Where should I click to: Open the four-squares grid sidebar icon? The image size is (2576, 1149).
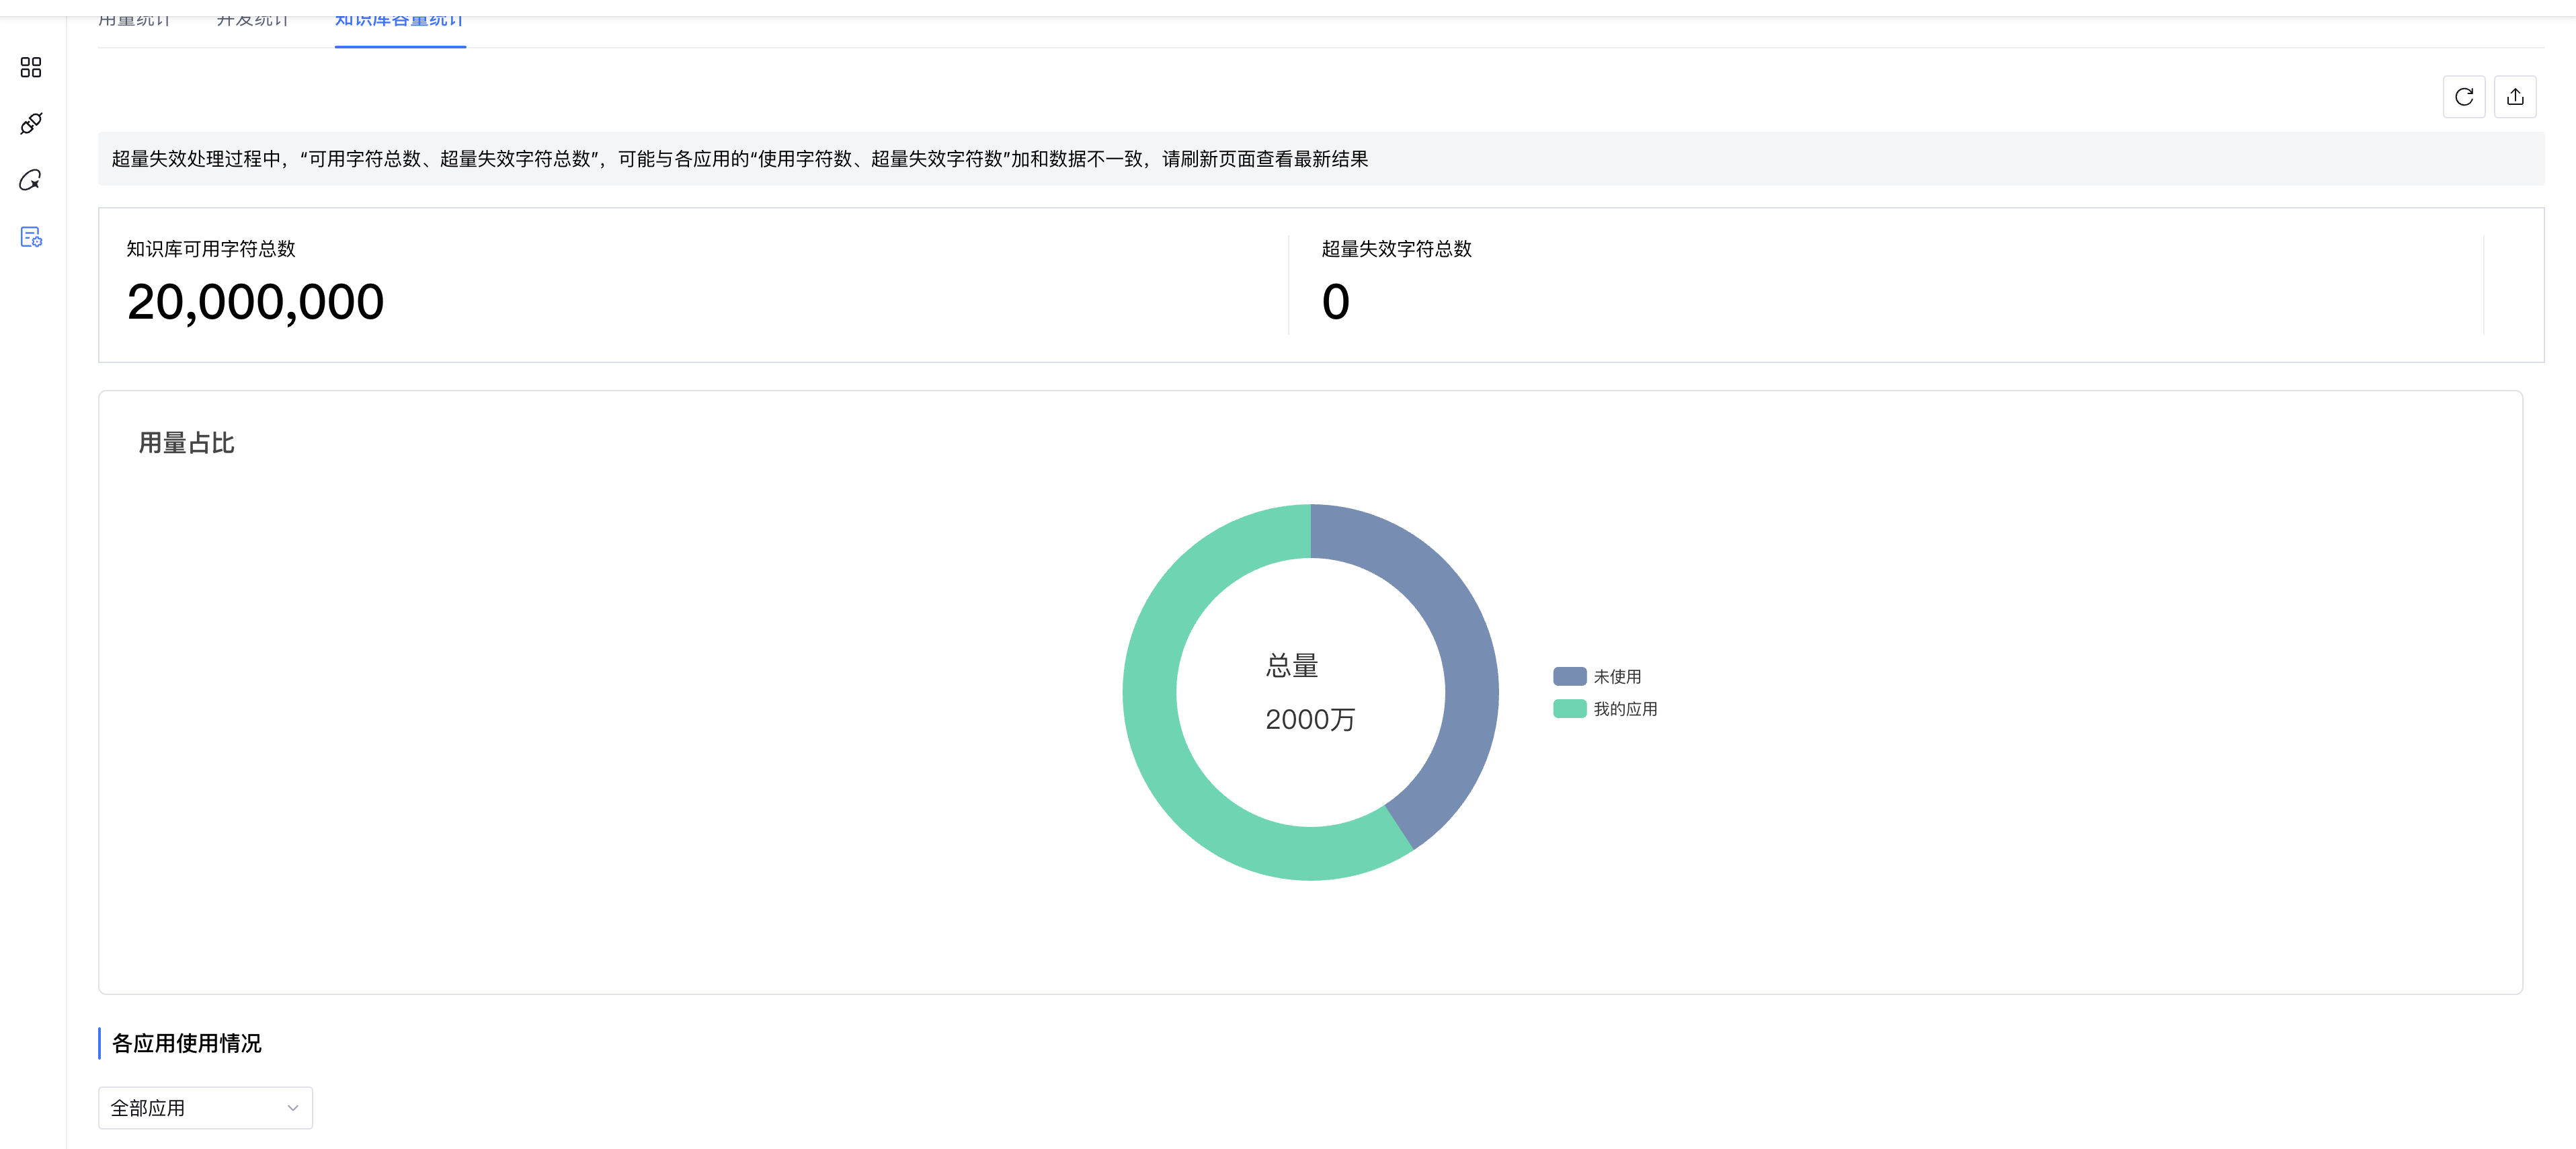pos(31,67)
